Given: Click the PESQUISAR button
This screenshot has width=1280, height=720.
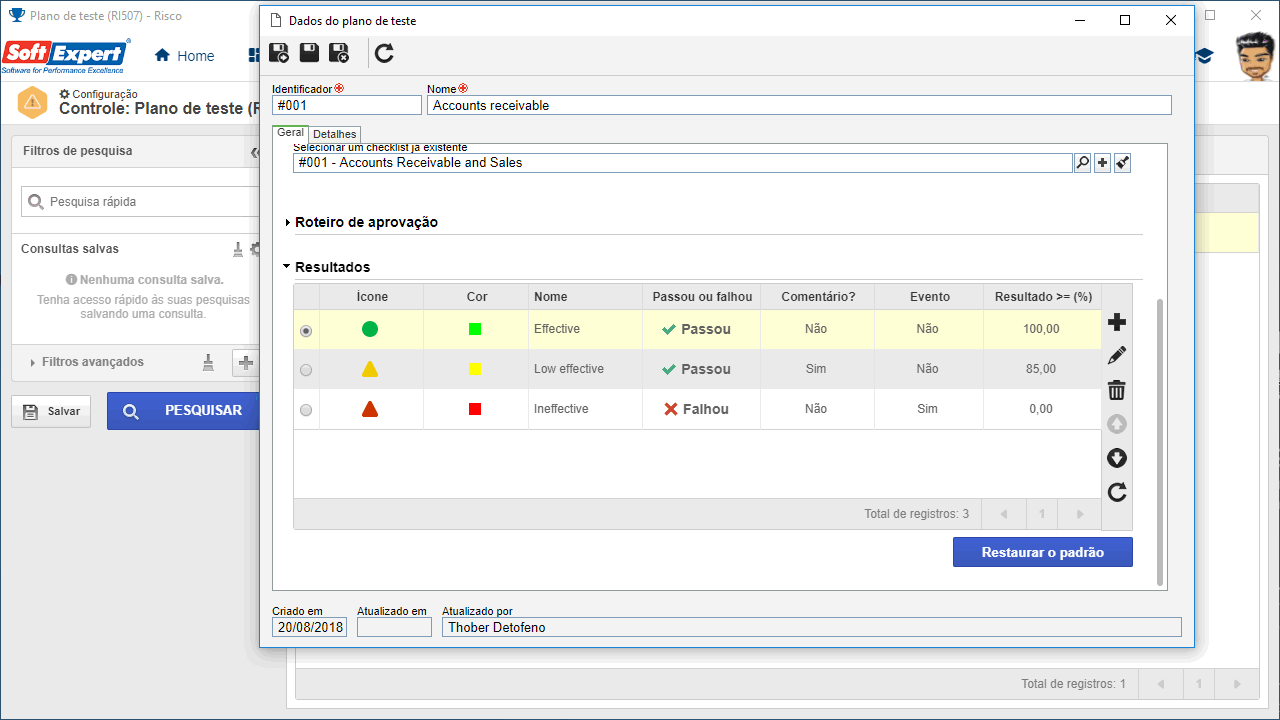Looking at the screenshot, I should [x=183, y=410].
